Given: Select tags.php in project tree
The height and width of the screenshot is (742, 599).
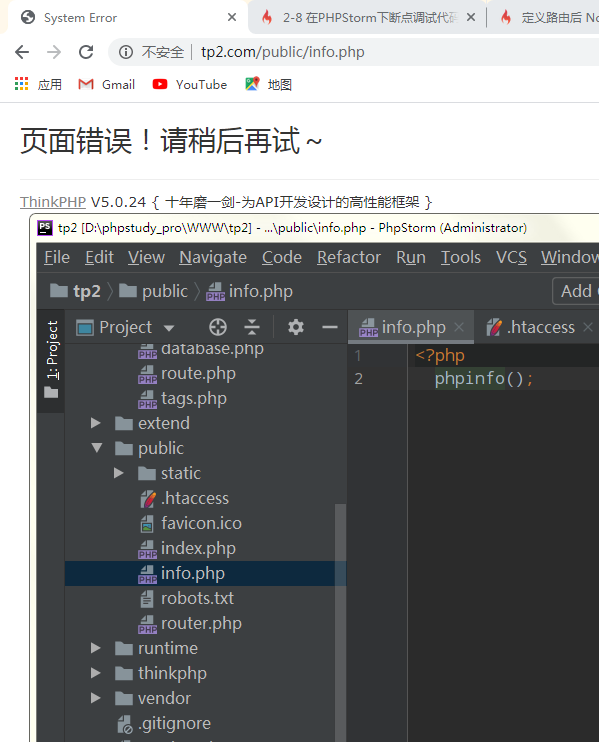Looking at the screenshot, I should (183, 399).
